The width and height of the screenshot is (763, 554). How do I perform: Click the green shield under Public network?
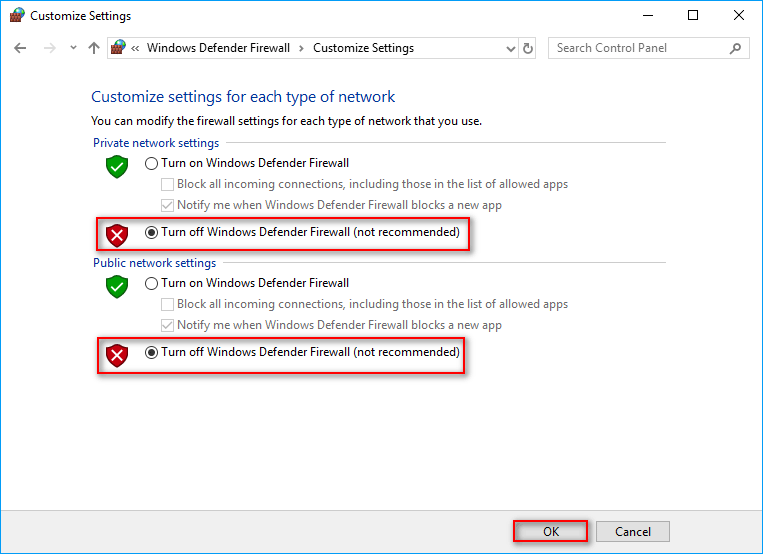click(x=117, y=287)
